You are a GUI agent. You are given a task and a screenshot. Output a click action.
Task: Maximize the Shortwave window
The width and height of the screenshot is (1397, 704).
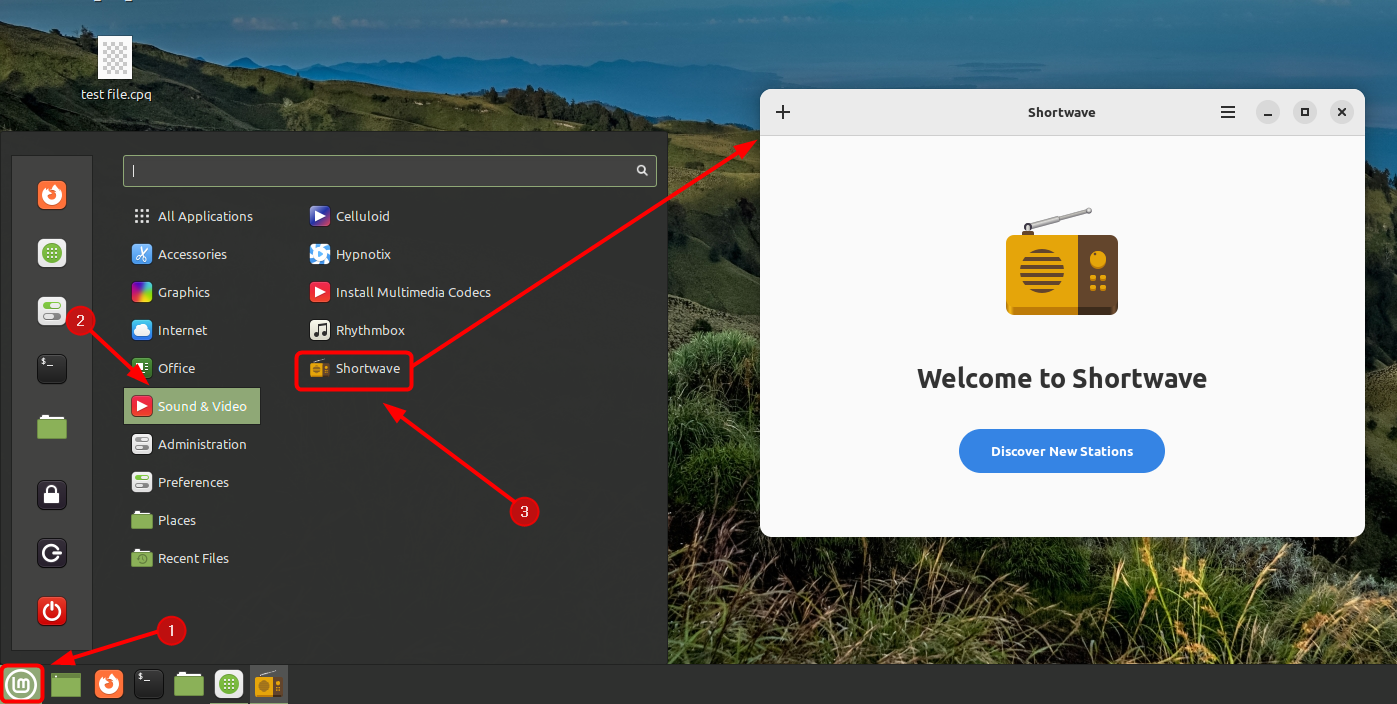(1305, 112)
